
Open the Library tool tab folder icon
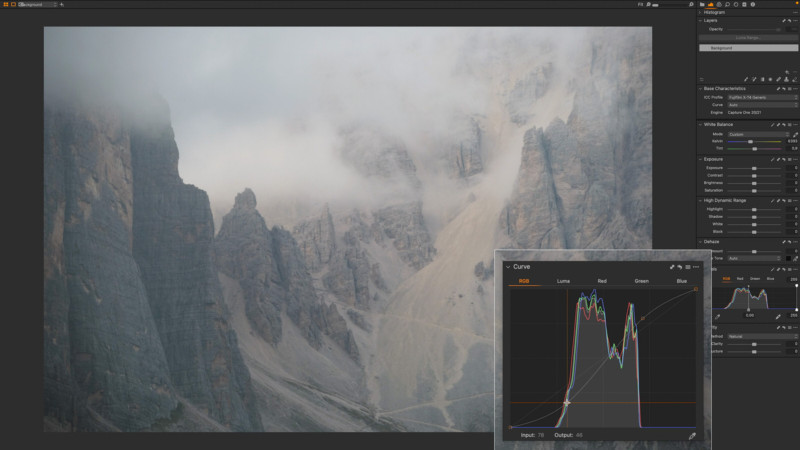pyautogui.click(x=702, y=4)
